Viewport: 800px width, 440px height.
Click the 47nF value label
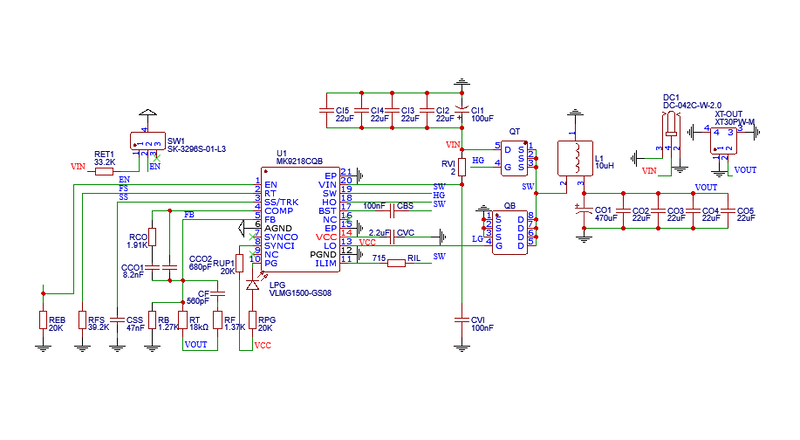pos(135,328)
